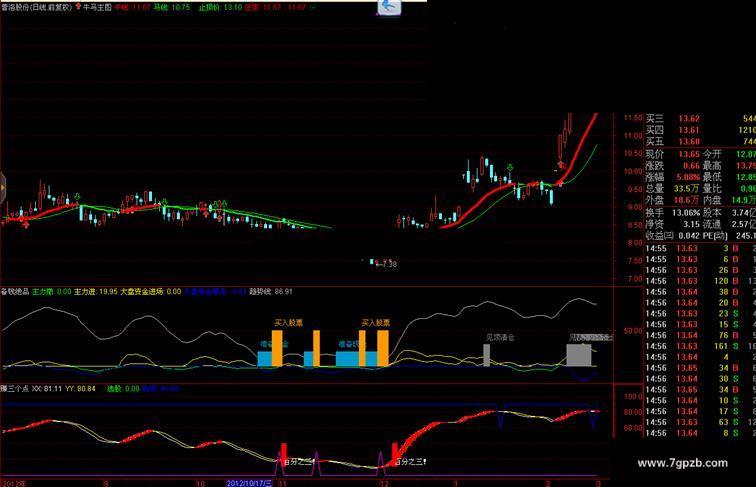Click the 股本 3.74亿 share capital value

click(x=729, y=213)
